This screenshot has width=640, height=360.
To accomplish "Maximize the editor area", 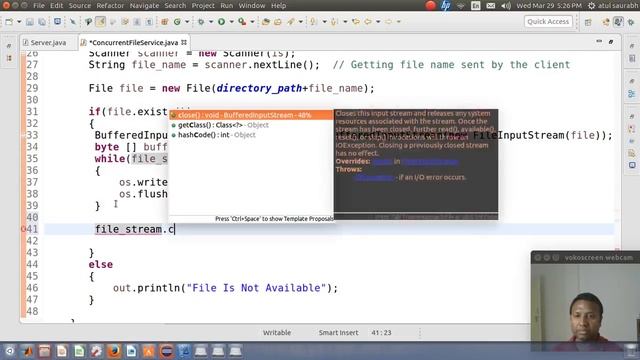I will (x=611, y=42).
